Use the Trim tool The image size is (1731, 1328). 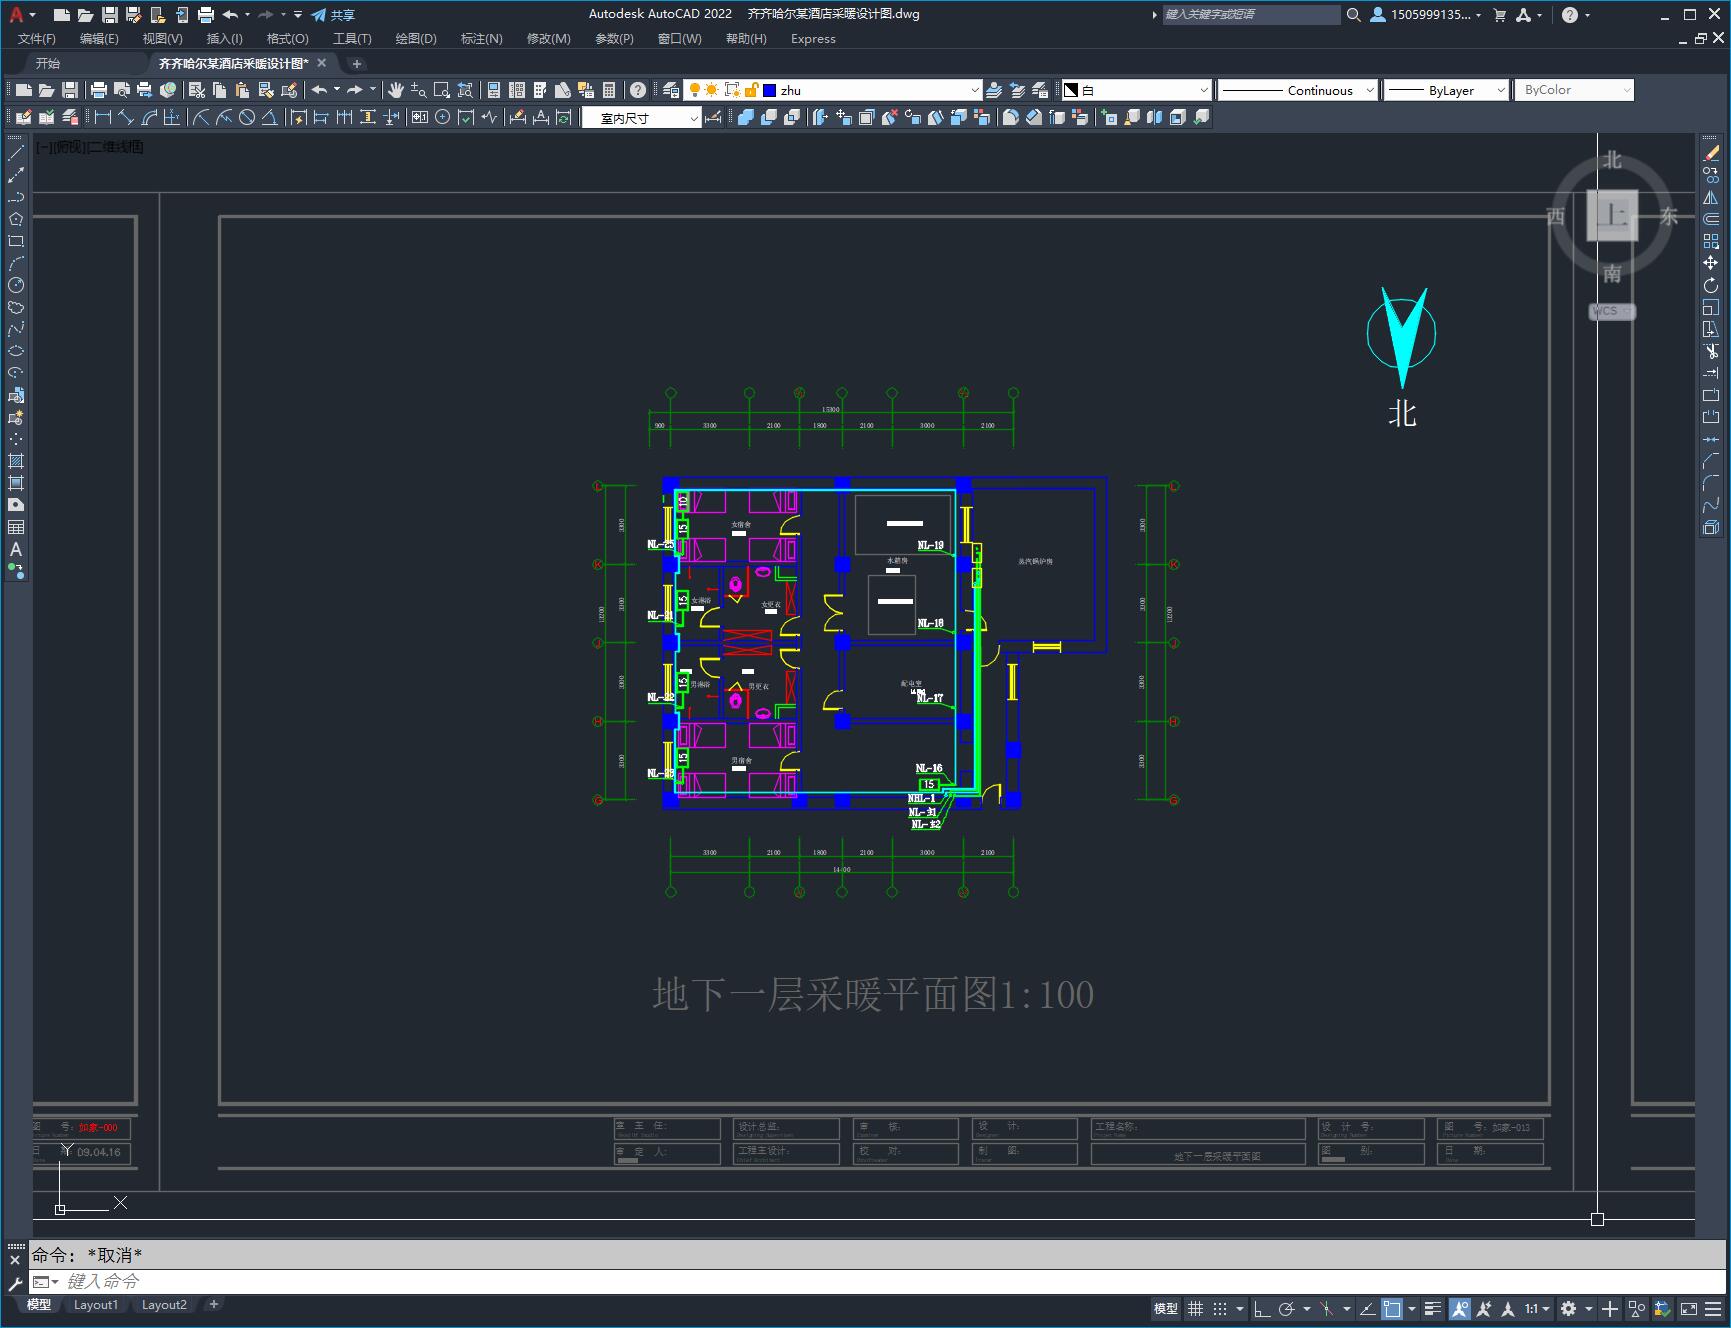tap(1711, 351)
